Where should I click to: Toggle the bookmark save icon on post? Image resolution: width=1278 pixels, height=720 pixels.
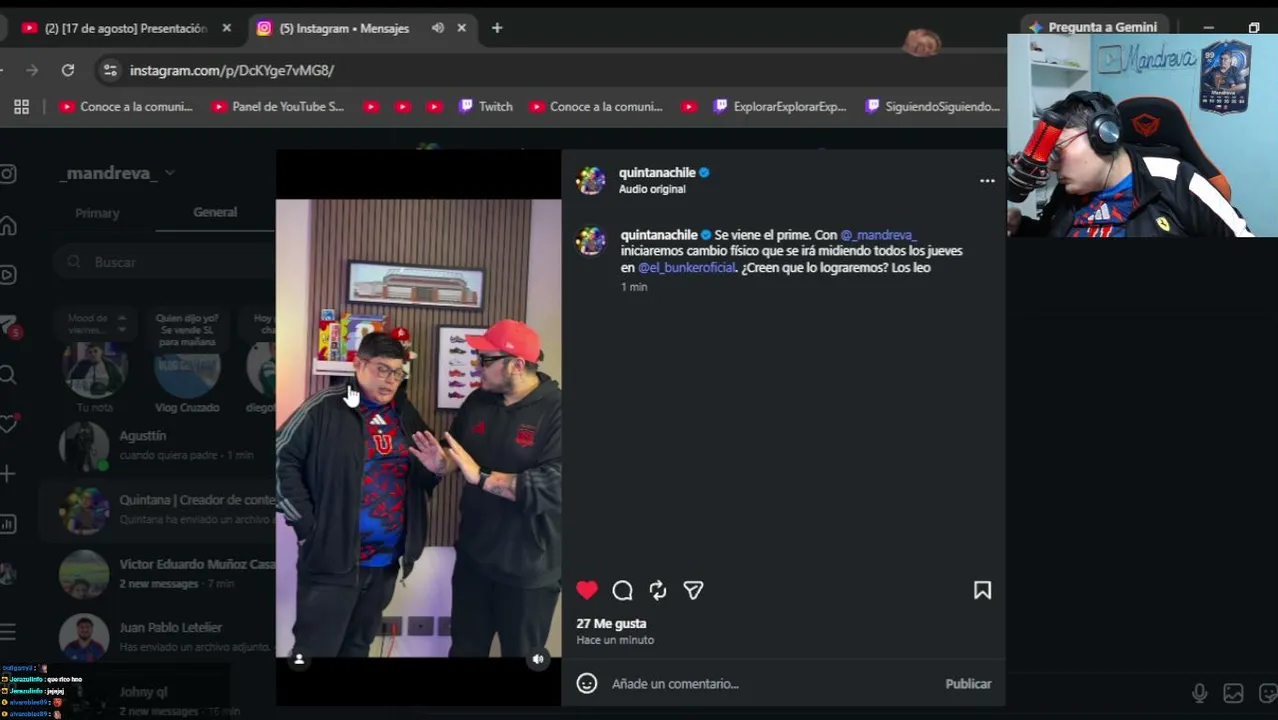(x=982, y=591)
